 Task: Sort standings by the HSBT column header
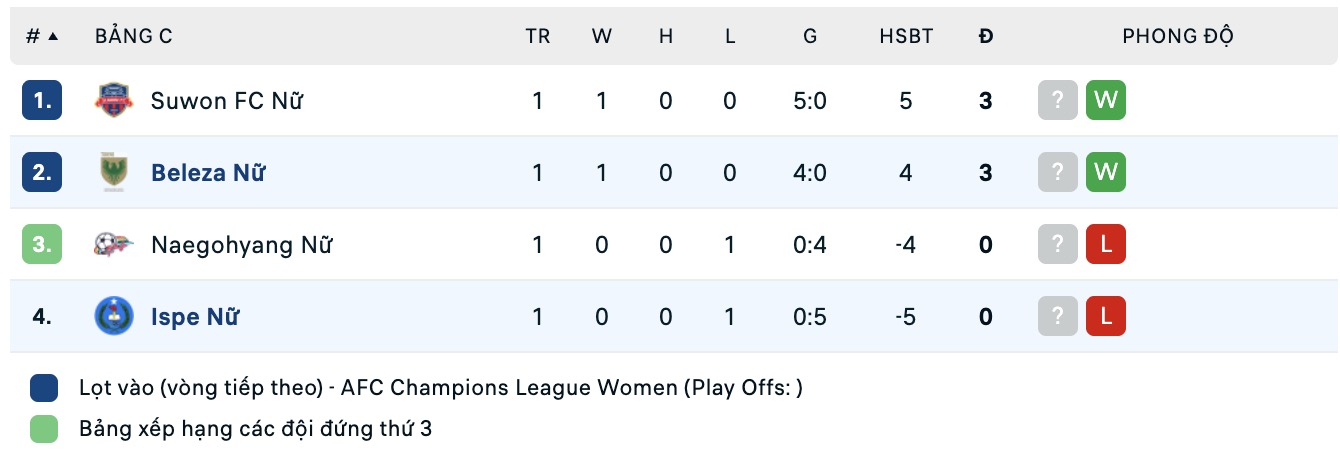(x=906, y=36)
